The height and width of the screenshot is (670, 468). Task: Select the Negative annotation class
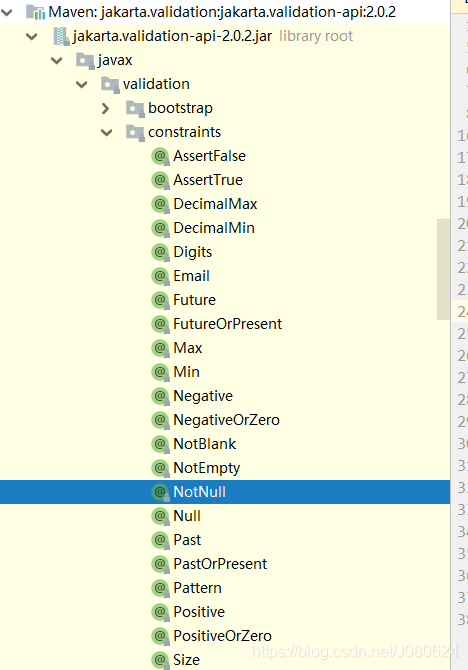(203, 396)
